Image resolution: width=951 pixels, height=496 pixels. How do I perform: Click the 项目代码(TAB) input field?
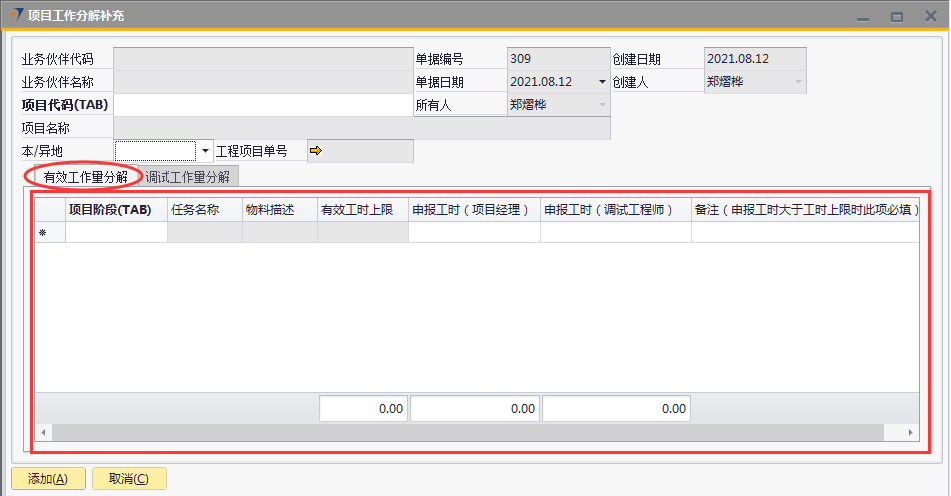click(x=263, y=105)
